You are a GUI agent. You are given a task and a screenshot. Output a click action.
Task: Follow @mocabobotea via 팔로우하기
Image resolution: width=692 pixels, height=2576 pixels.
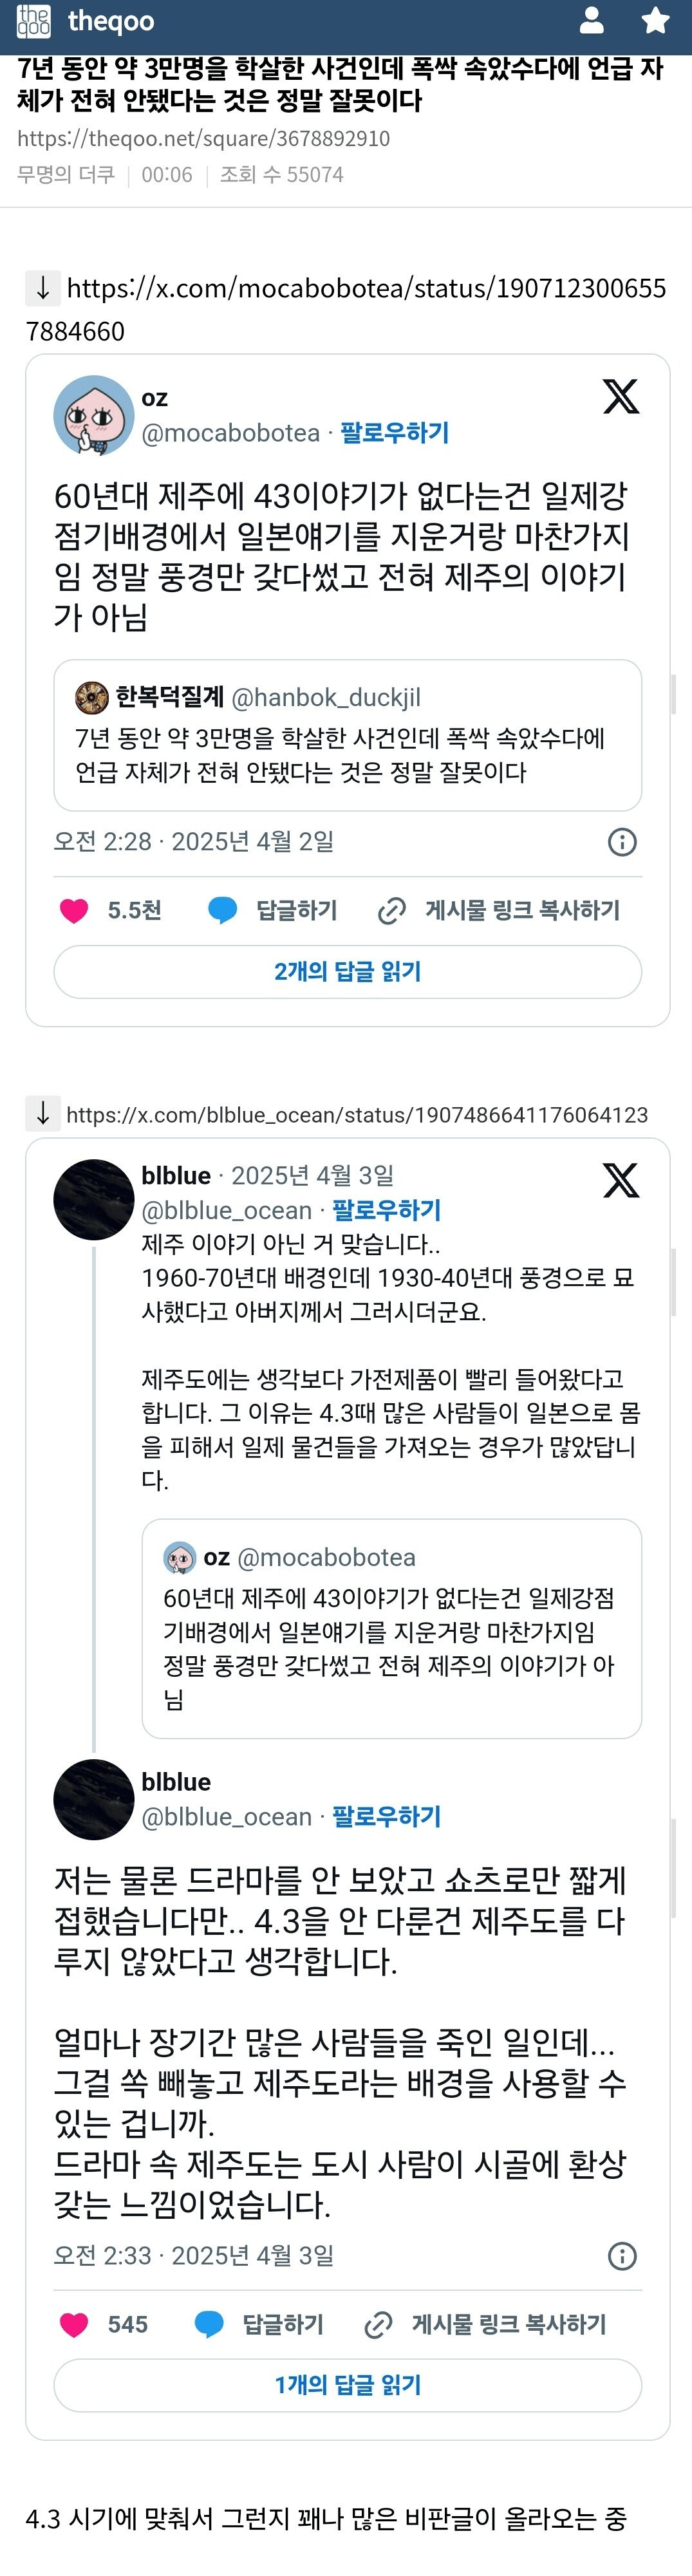click(394, 433)
